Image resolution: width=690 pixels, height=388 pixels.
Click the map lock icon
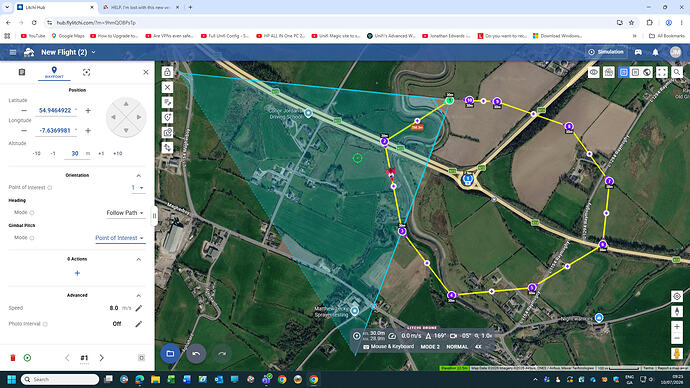tap(167, 72)
